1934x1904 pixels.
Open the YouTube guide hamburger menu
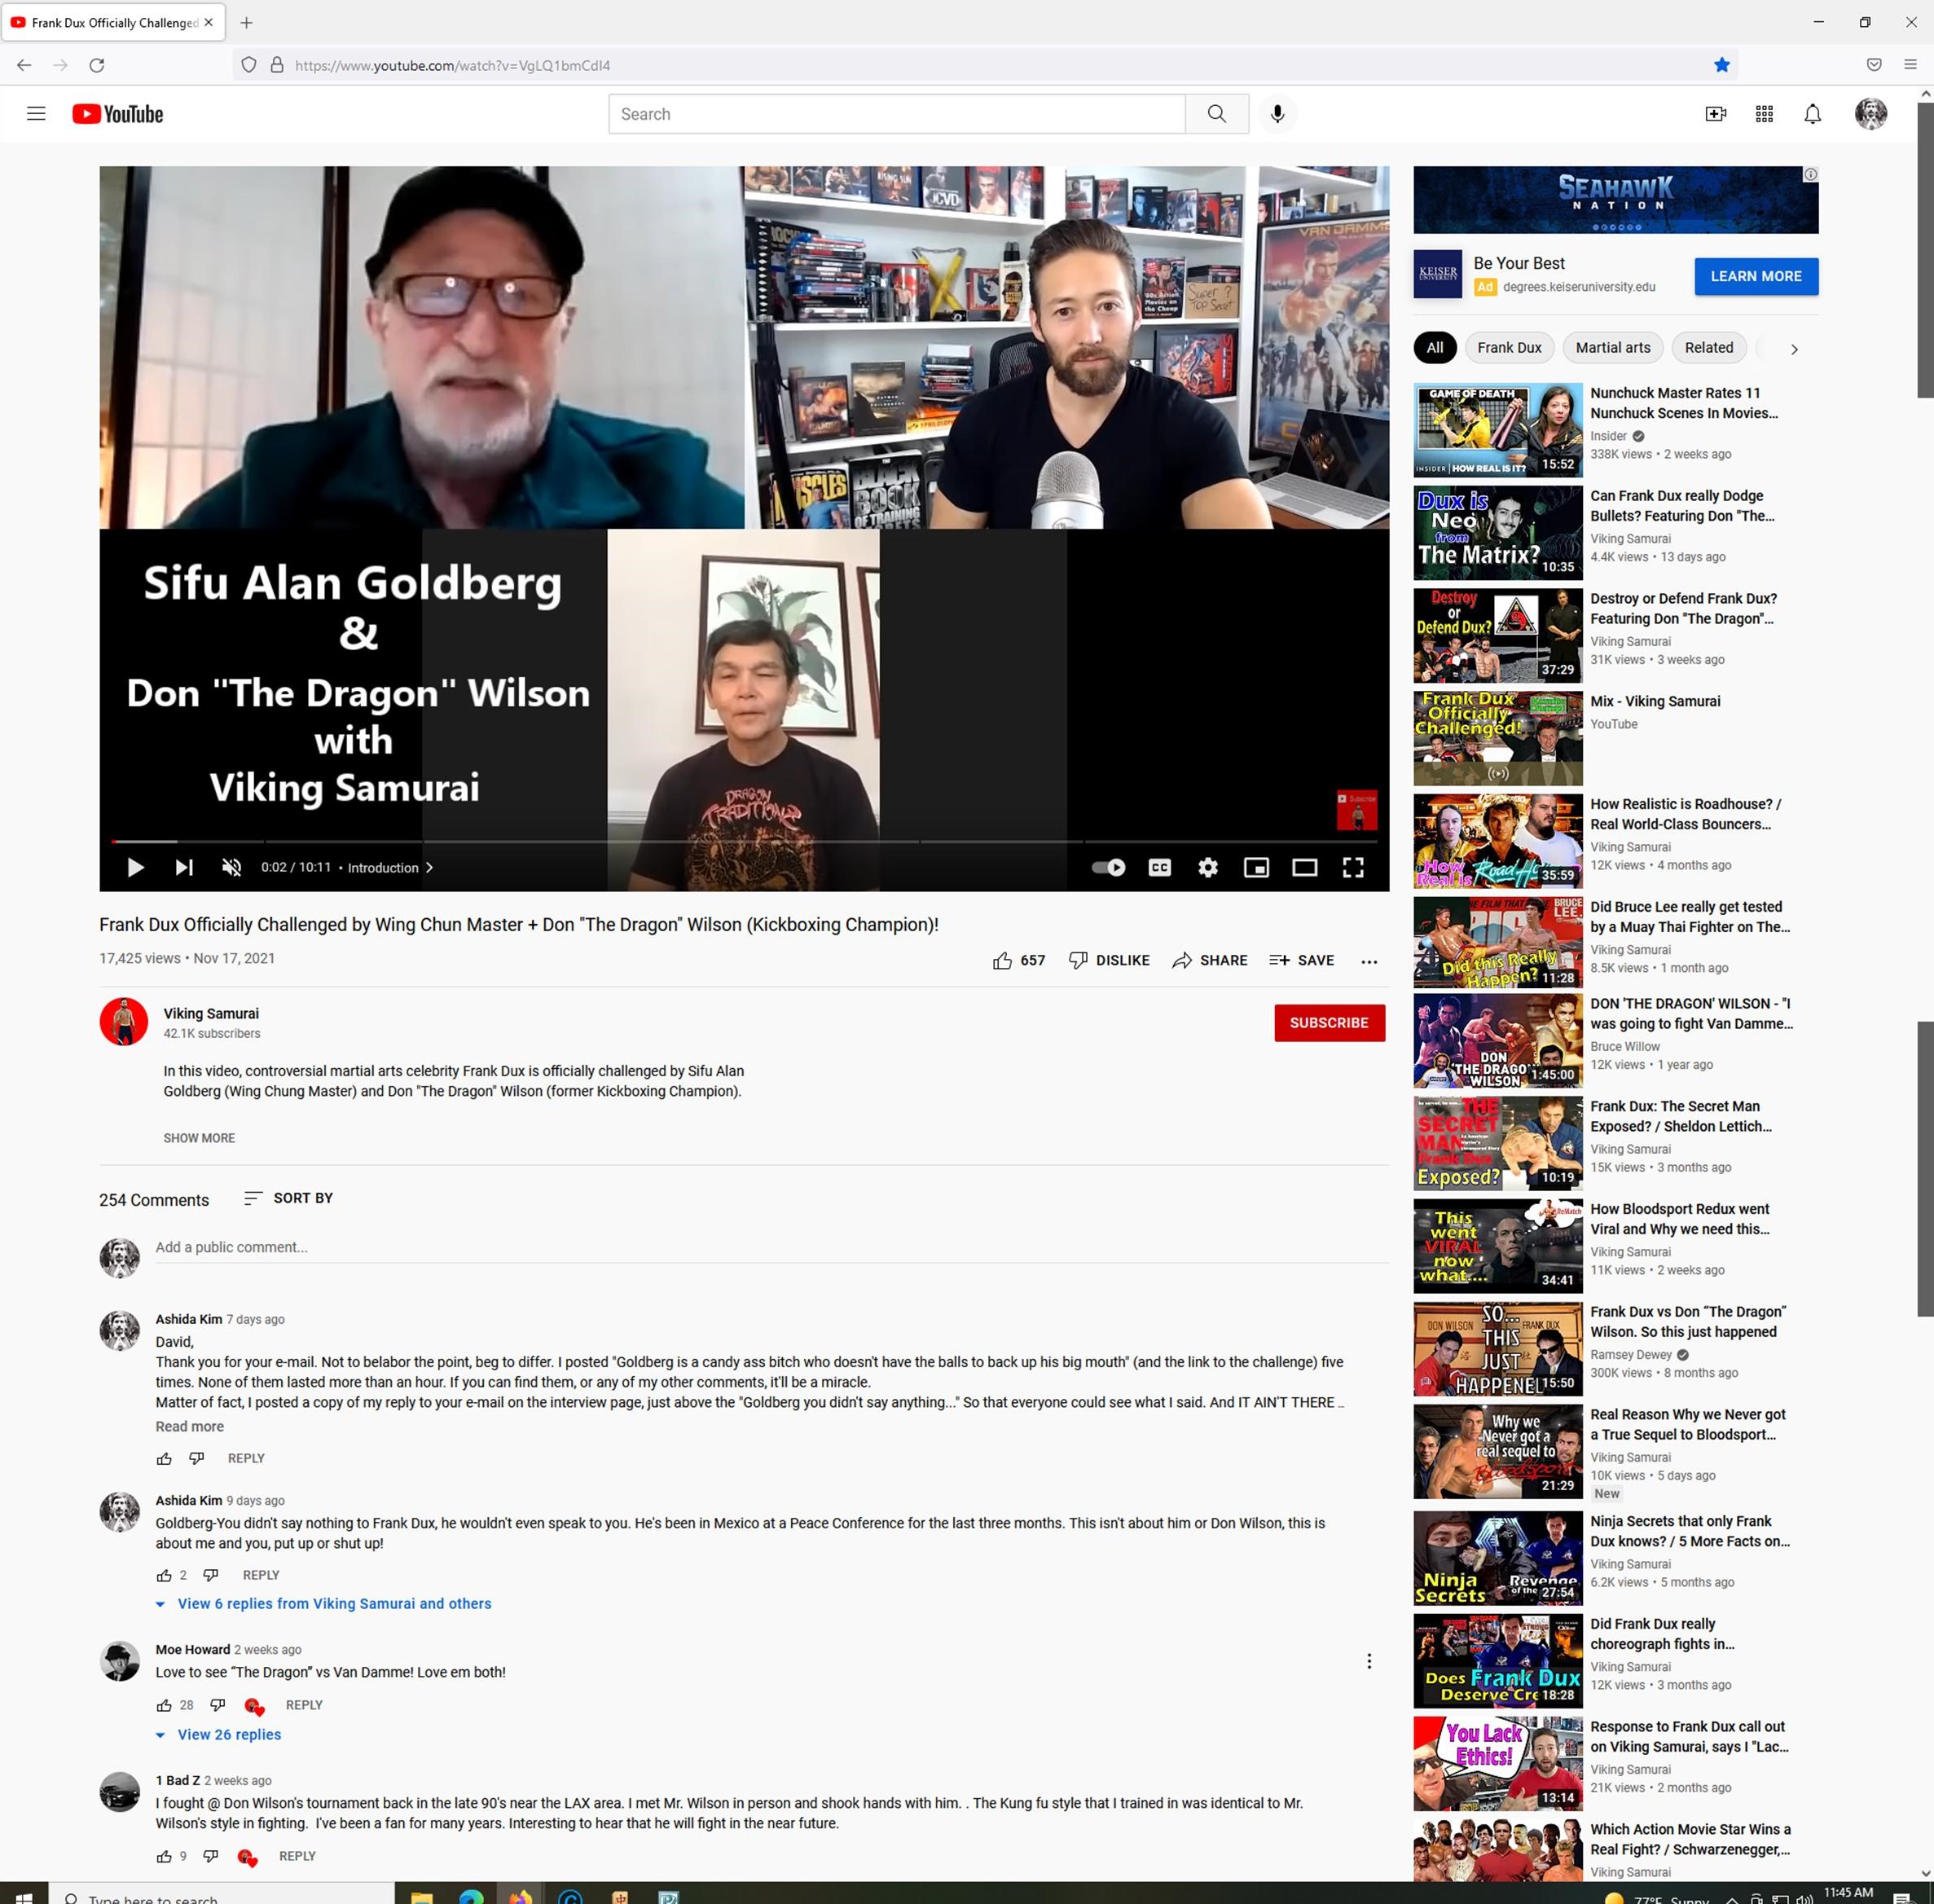(x=36, y=114)
